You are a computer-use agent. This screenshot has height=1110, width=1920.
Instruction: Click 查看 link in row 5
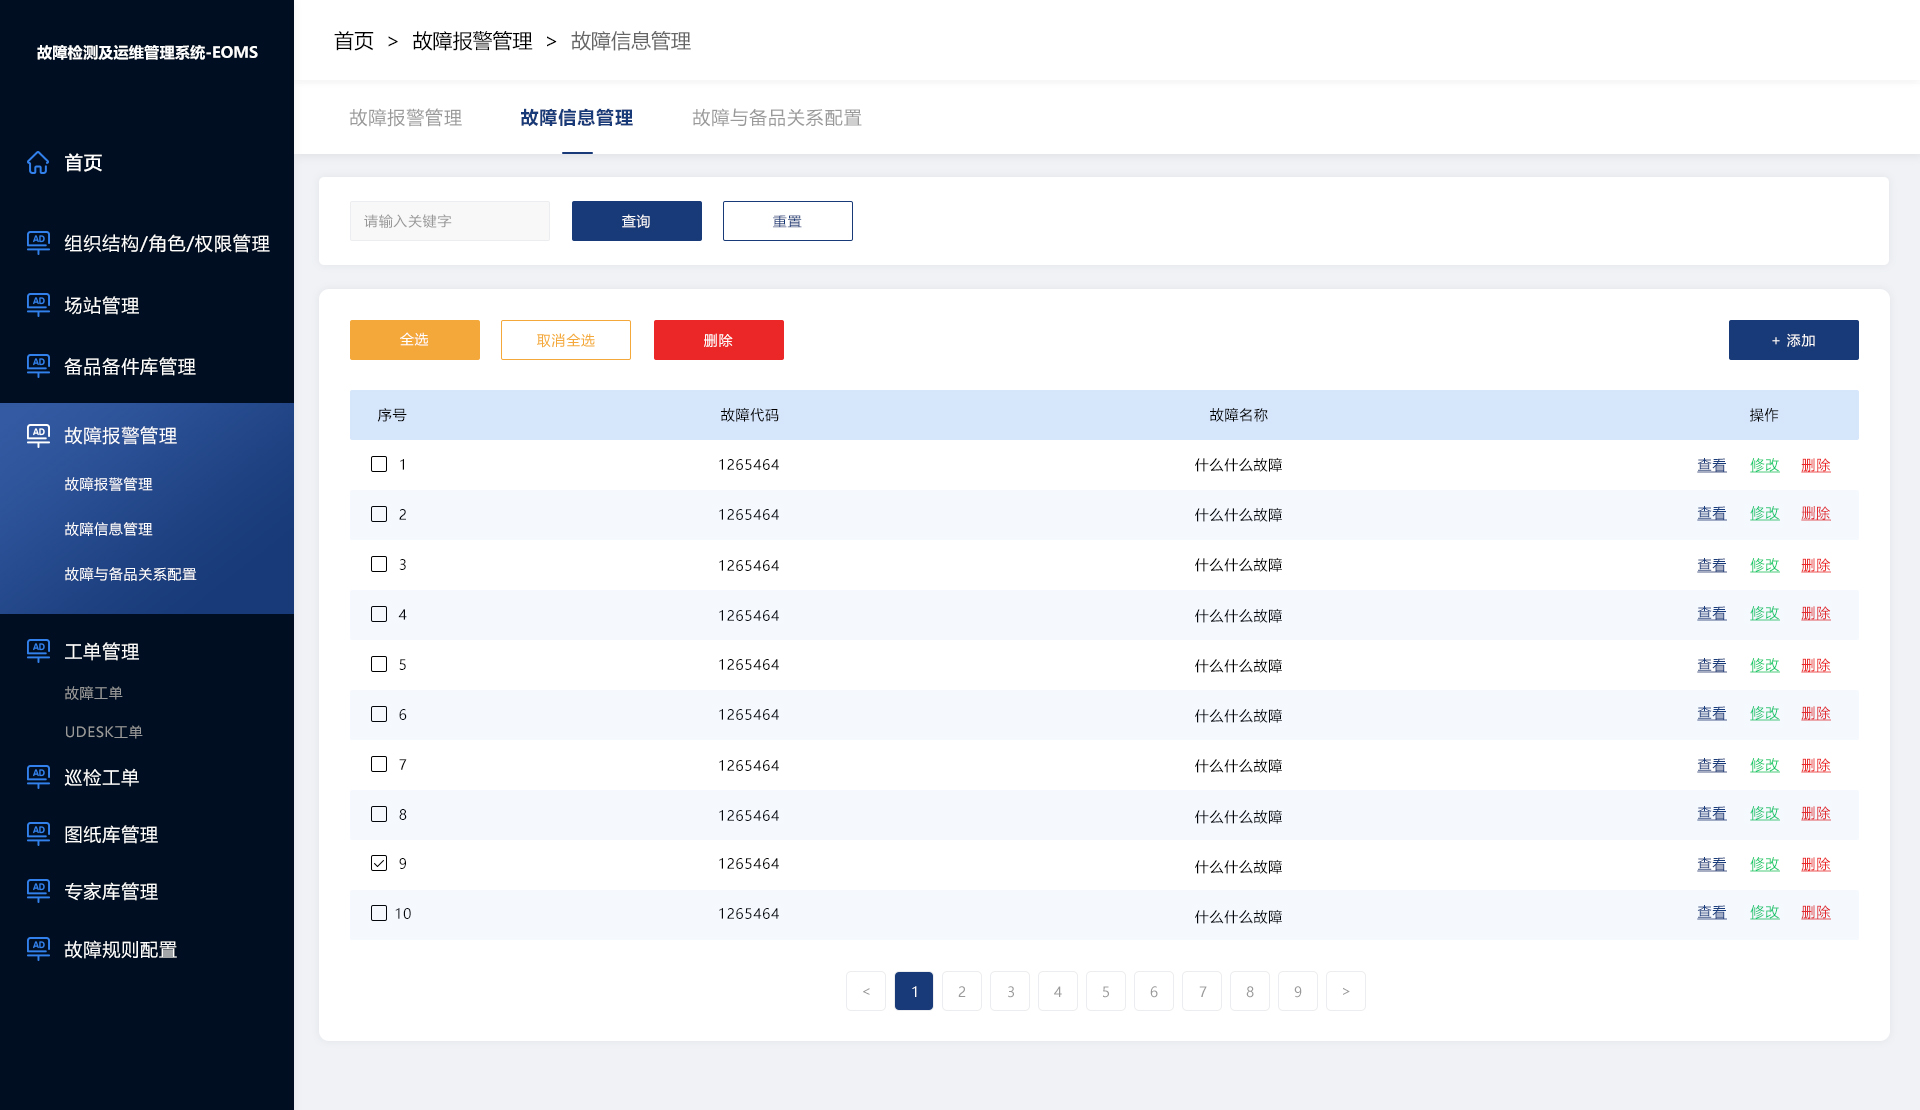[x=1712, y=665]
